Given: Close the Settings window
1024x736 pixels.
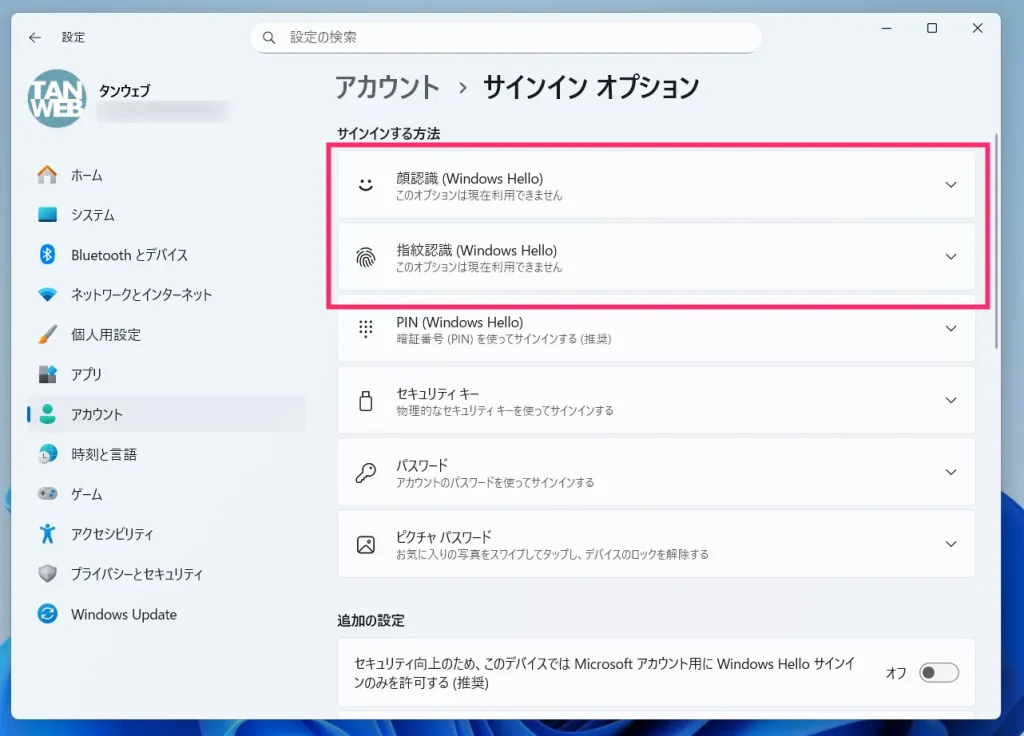Looking at the screenshot, I should pyautogui.click(x=978, y=28).
